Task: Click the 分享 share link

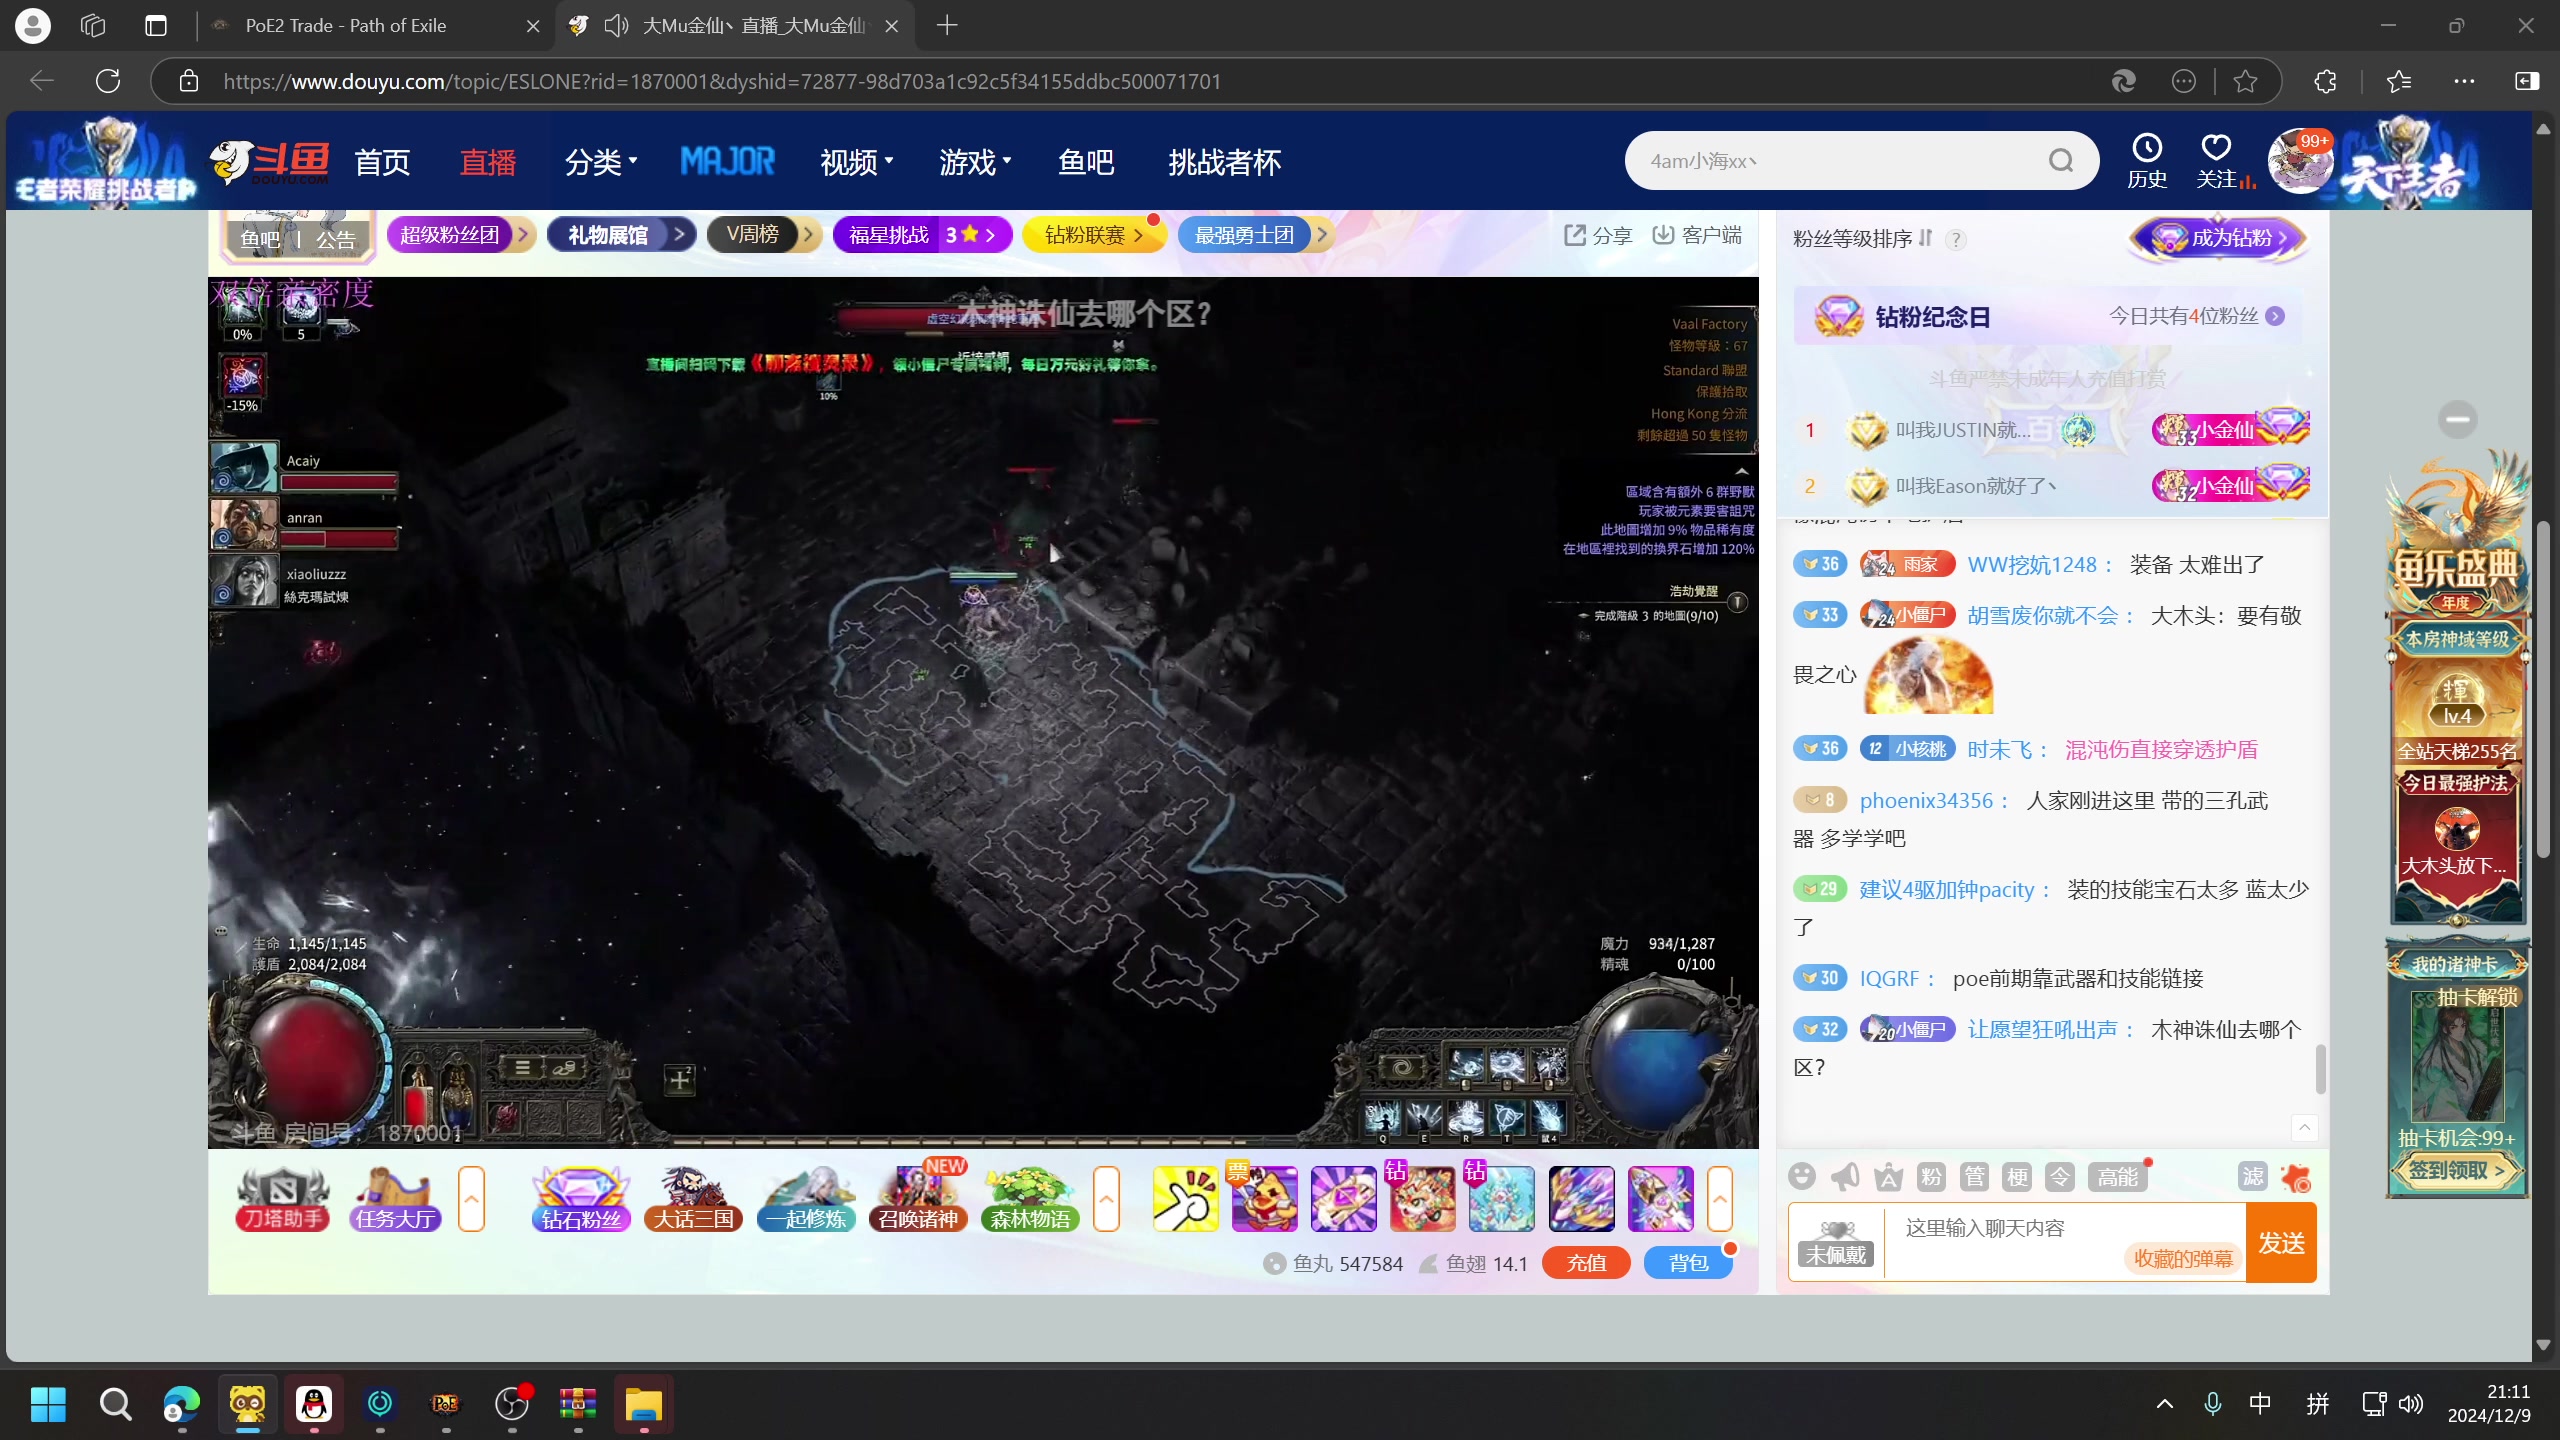Action: (1597, 235)
